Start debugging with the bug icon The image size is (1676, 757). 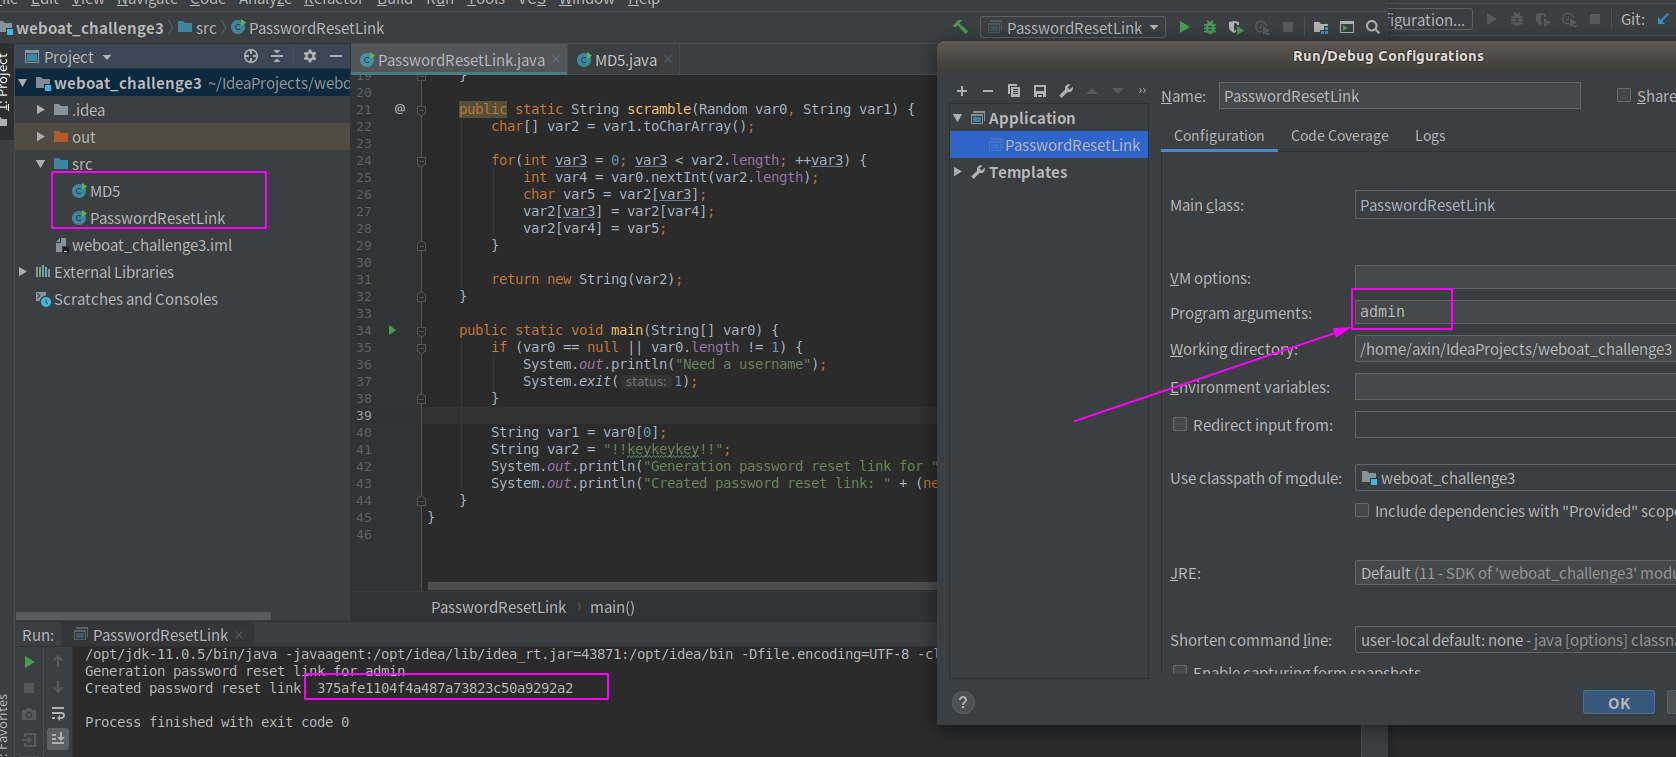(x=1210, y=27)
